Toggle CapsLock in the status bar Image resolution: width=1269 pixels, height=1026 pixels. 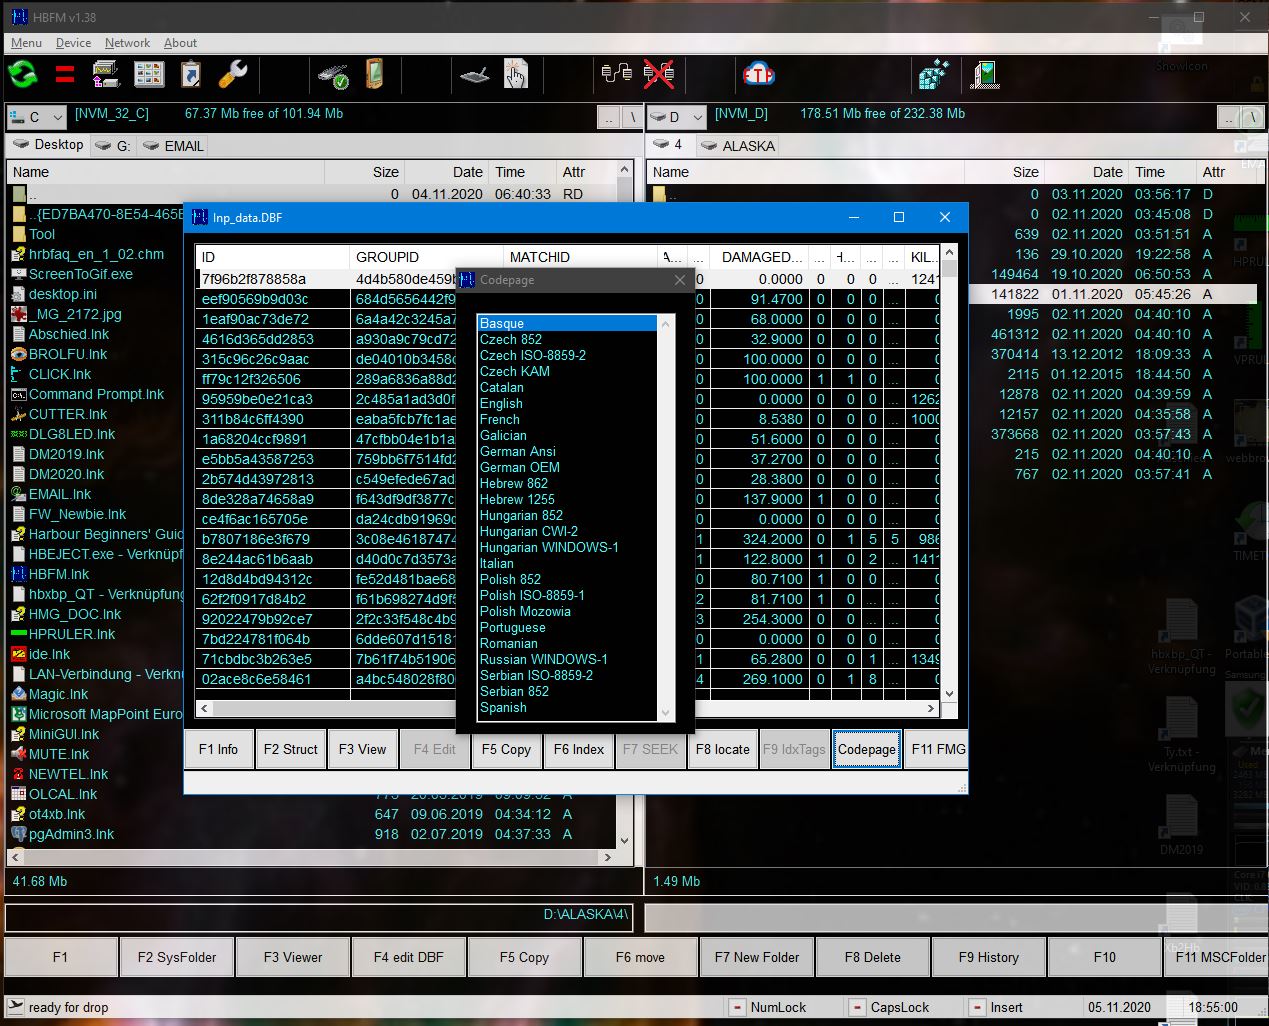(857, 1007)
